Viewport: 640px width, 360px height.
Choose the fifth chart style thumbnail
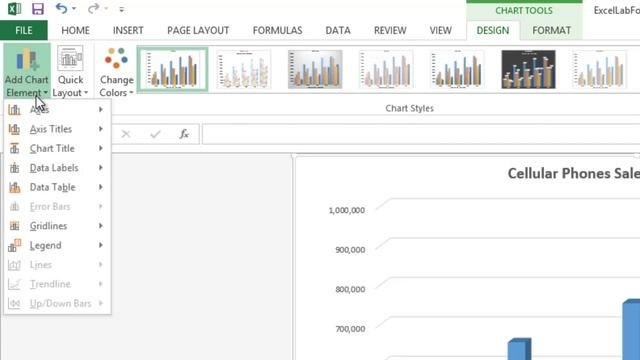coord(457,69)
